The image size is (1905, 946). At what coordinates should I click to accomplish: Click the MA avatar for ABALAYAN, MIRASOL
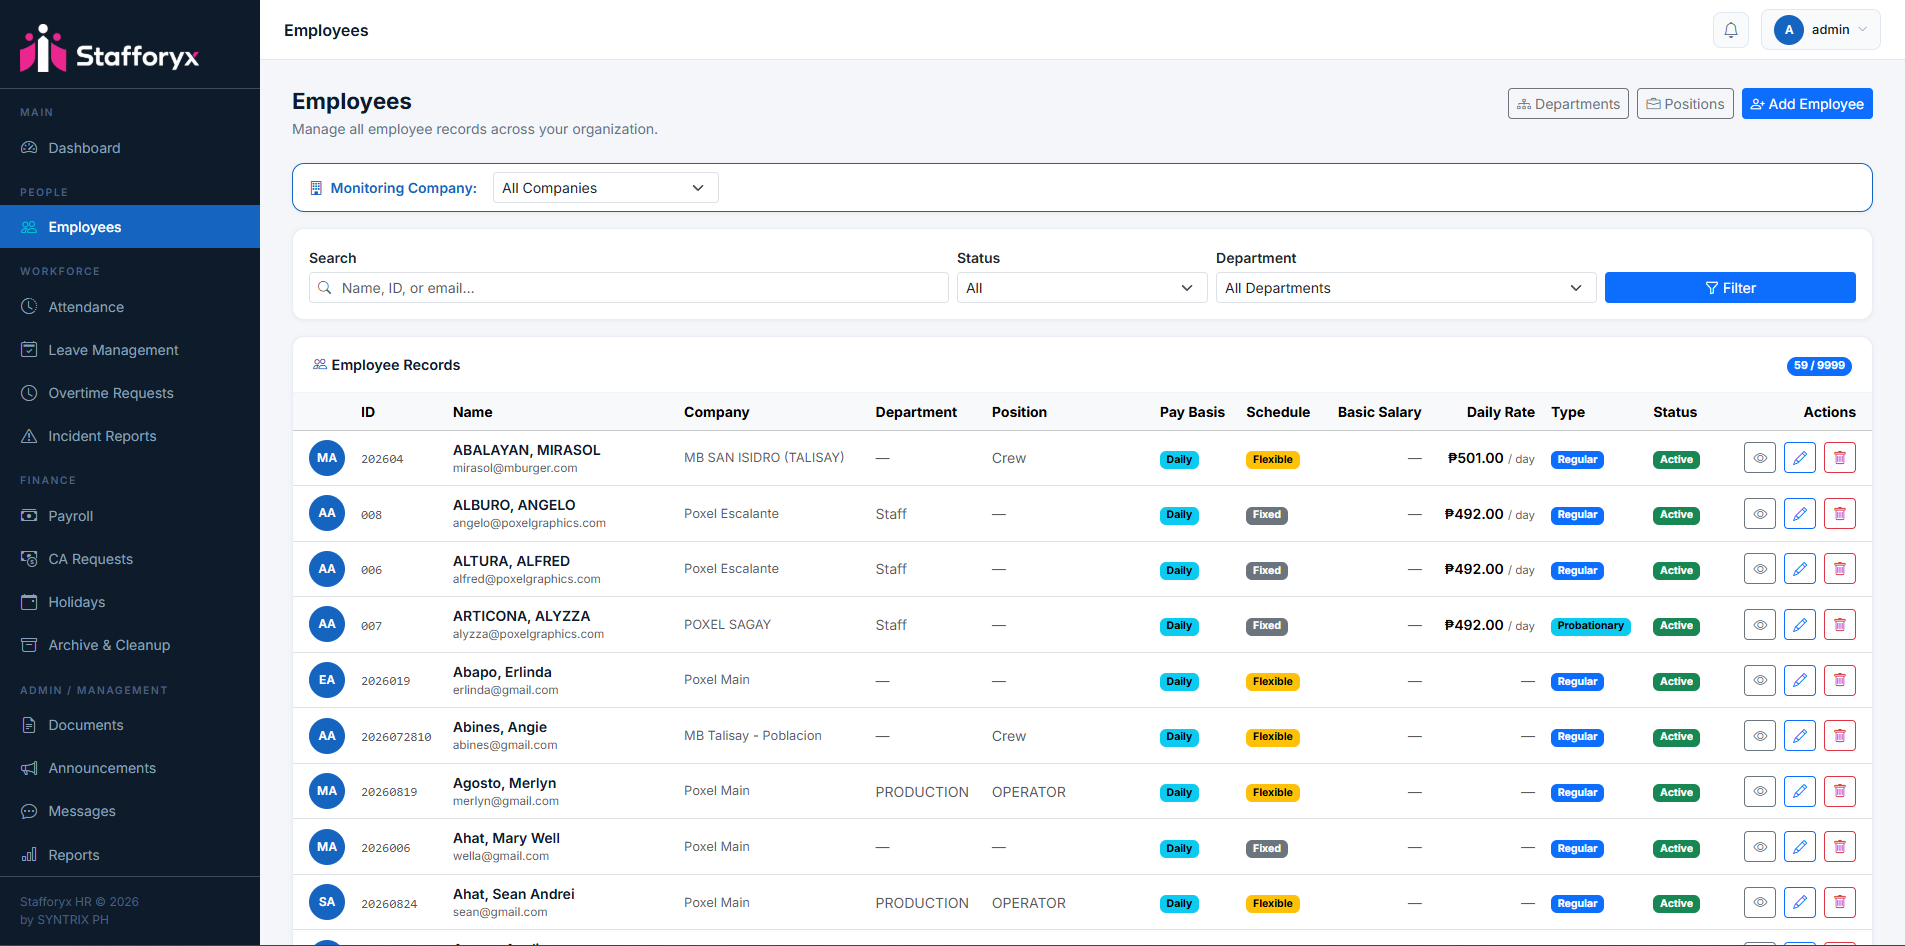point(327,458)
